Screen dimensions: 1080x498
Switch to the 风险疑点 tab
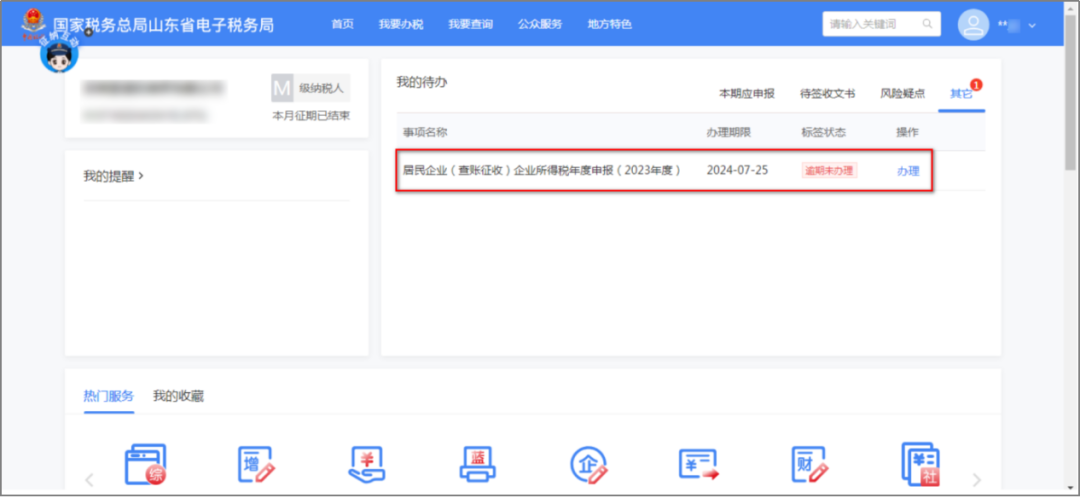coord(902,94)
